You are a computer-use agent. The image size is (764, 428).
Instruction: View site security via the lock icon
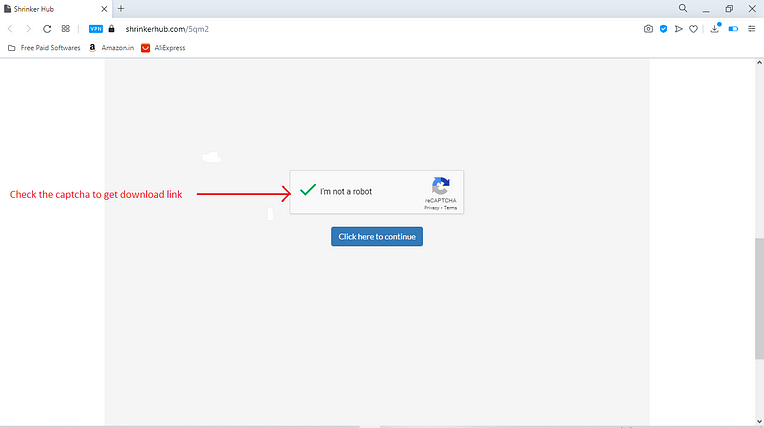click(112, 29)
